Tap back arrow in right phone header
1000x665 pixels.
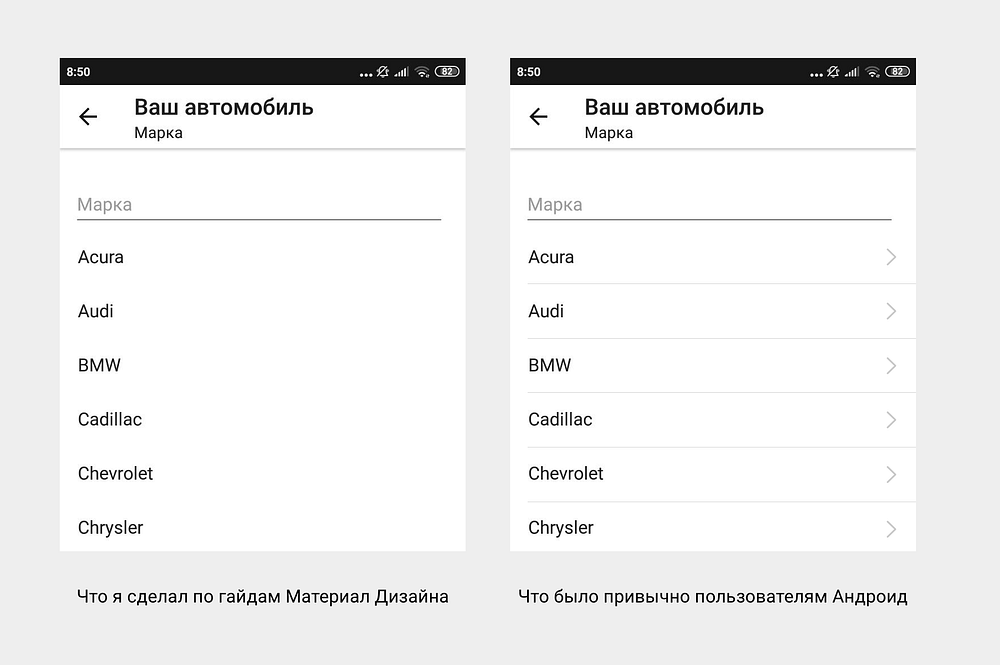pyautogui.click(x=538, y=117)
